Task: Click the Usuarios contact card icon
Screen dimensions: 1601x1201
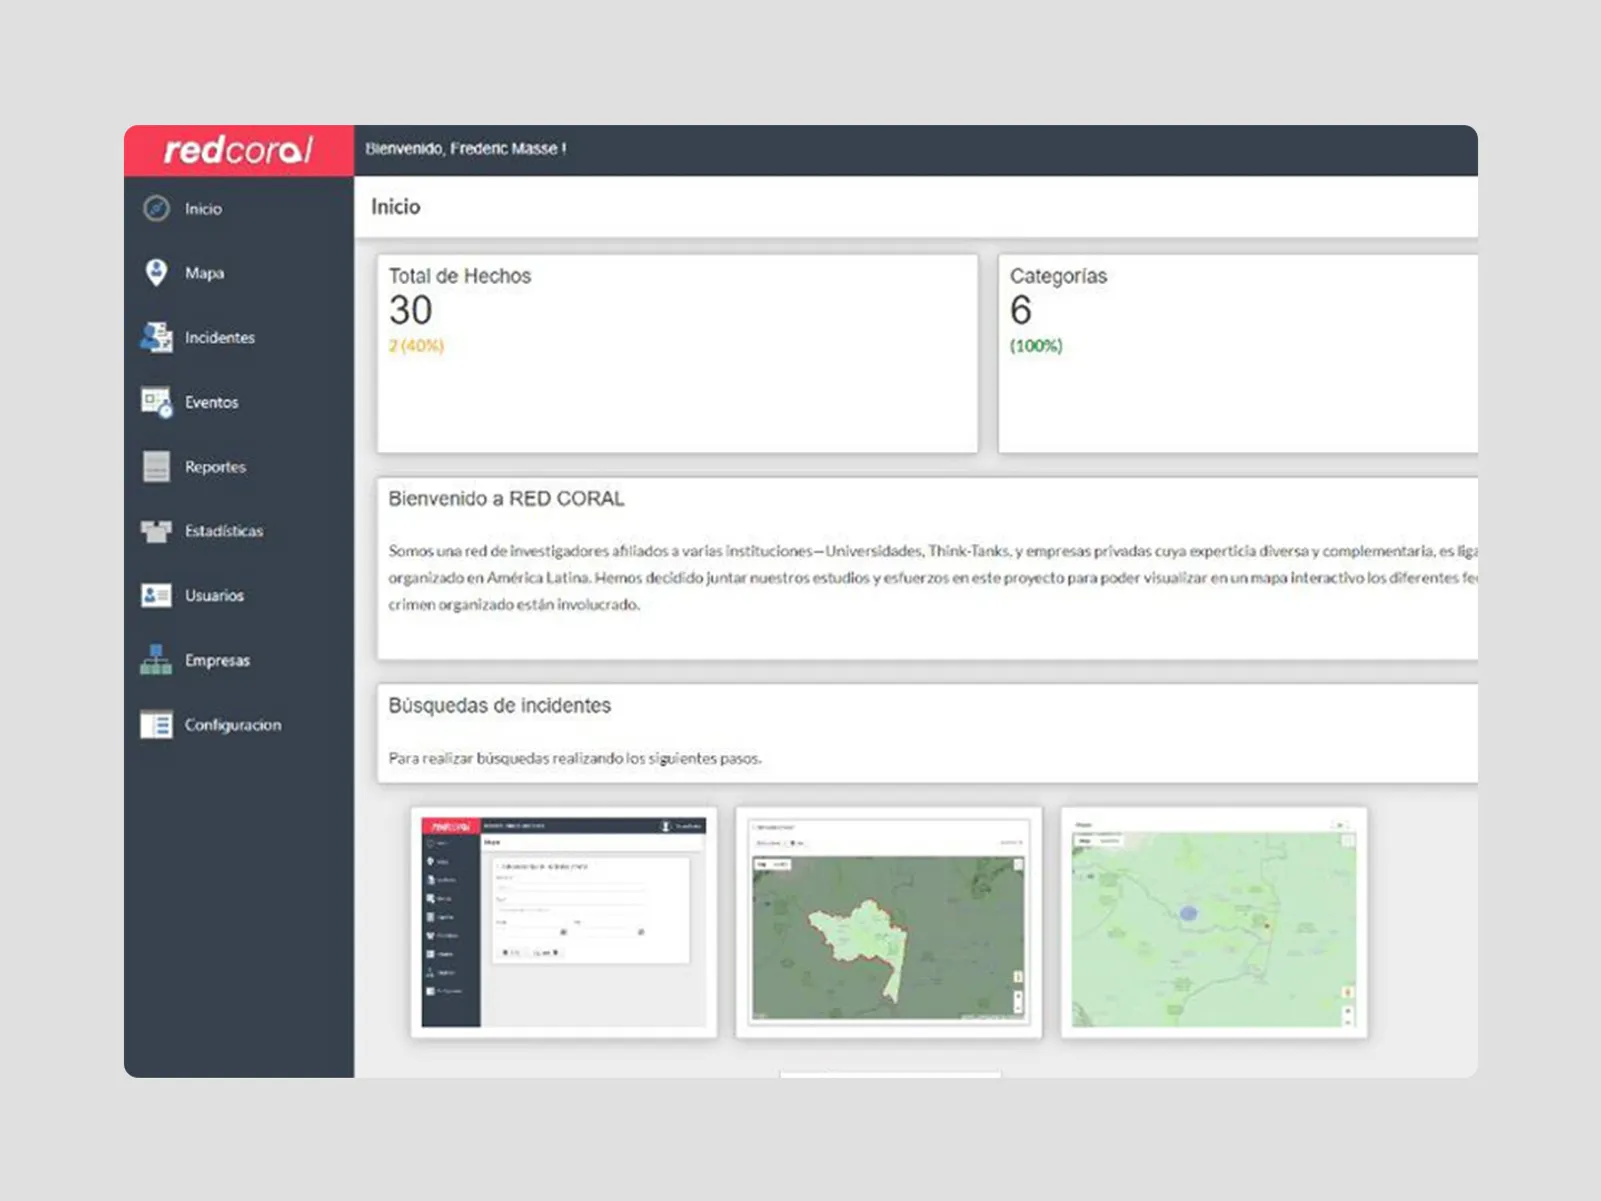Action: coord(156,595)
